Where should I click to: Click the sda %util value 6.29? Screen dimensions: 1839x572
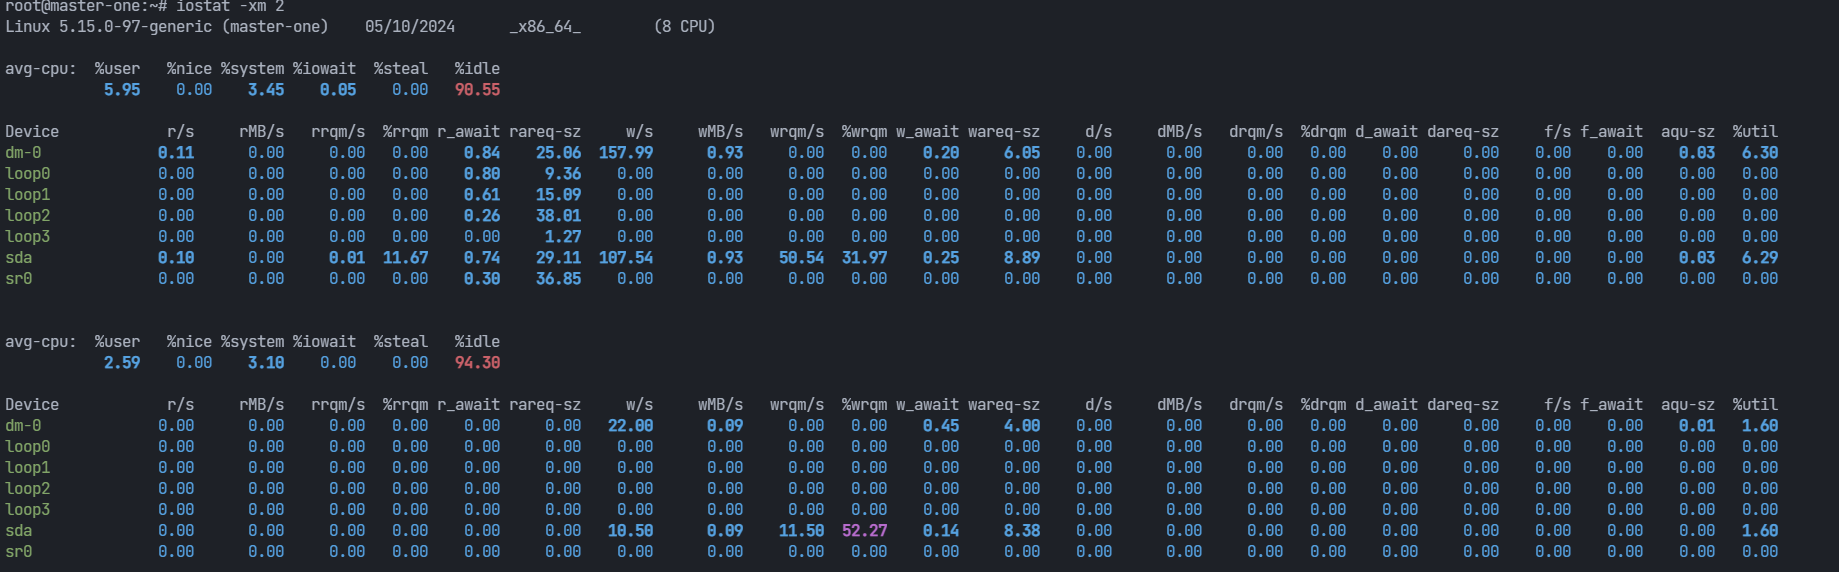click(x=1760, y=258)
